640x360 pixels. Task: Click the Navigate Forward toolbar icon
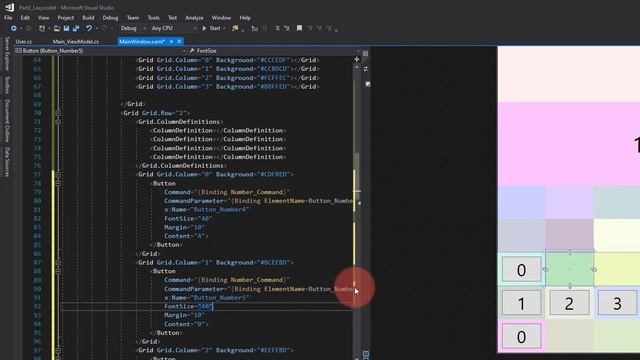click(29, 28)
